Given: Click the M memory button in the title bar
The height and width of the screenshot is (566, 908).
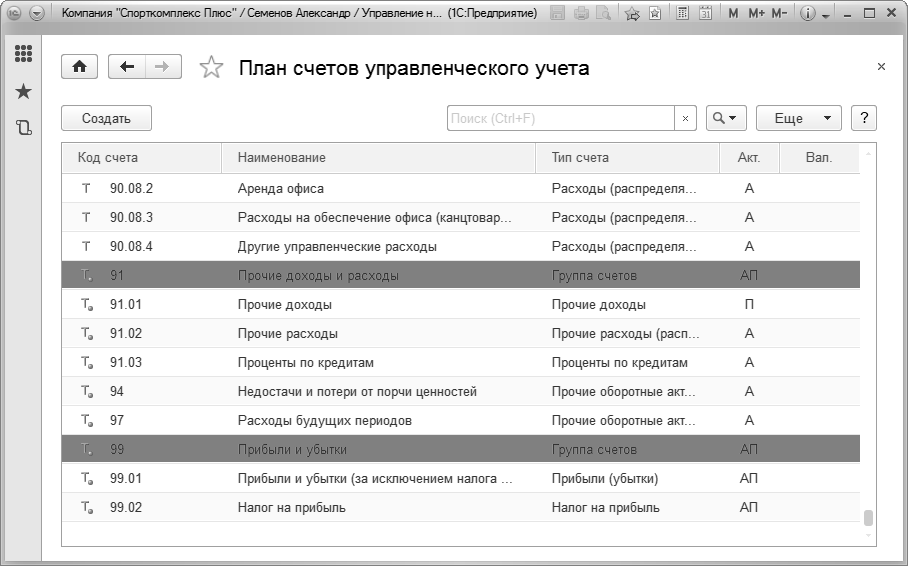Looking at the screenshot, I should [734, 14].
